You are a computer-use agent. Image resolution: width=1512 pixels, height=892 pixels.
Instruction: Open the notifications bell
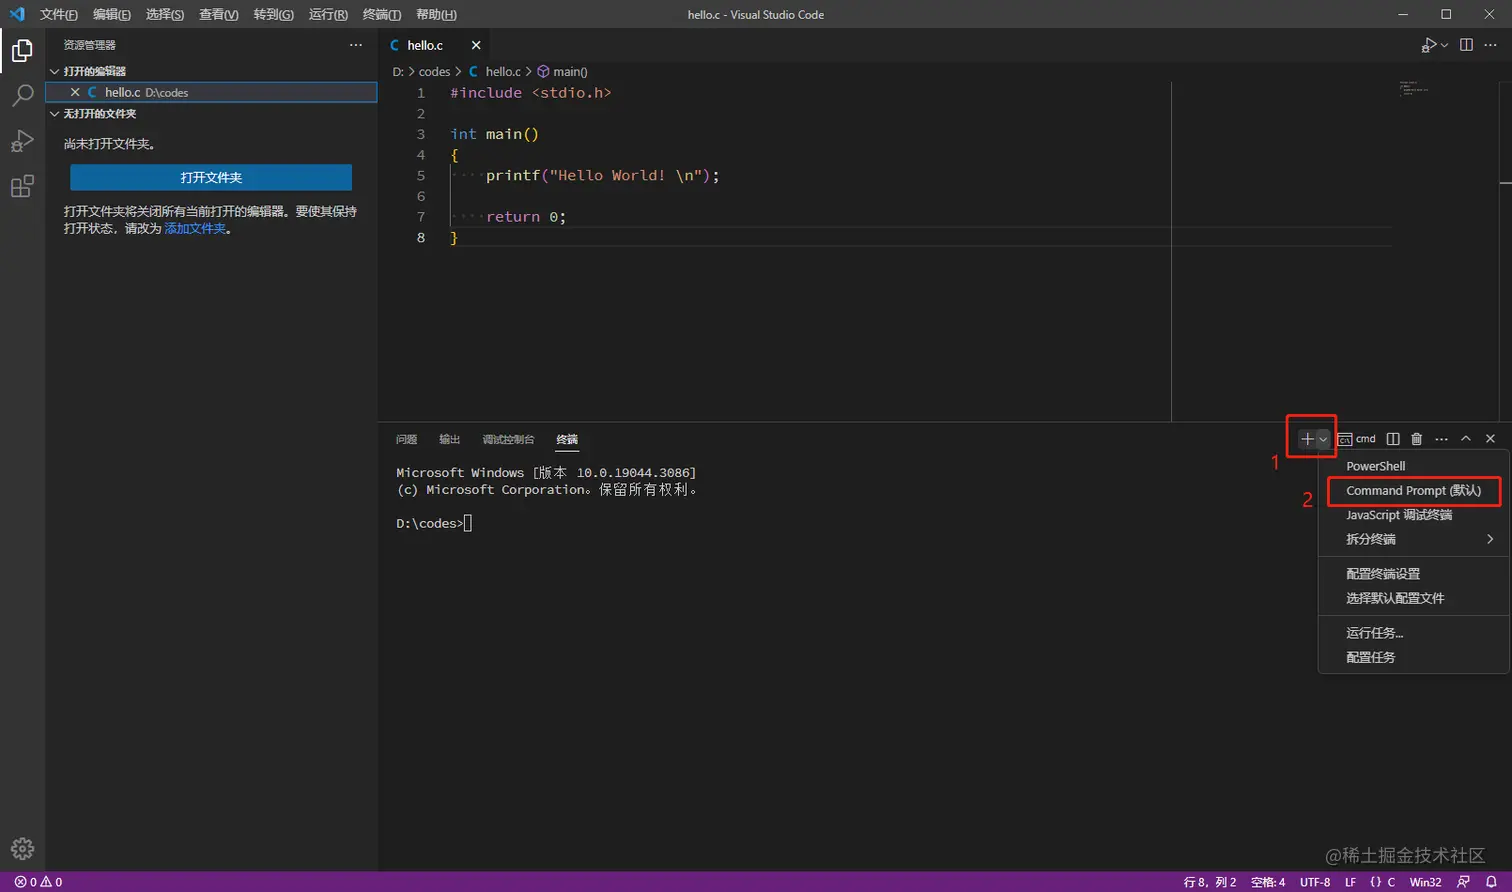tap(1491, 882)
